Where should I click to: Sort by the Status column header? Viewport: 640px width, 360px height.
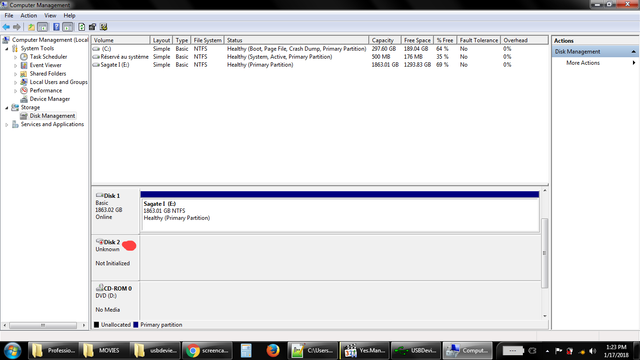[296, 40]
